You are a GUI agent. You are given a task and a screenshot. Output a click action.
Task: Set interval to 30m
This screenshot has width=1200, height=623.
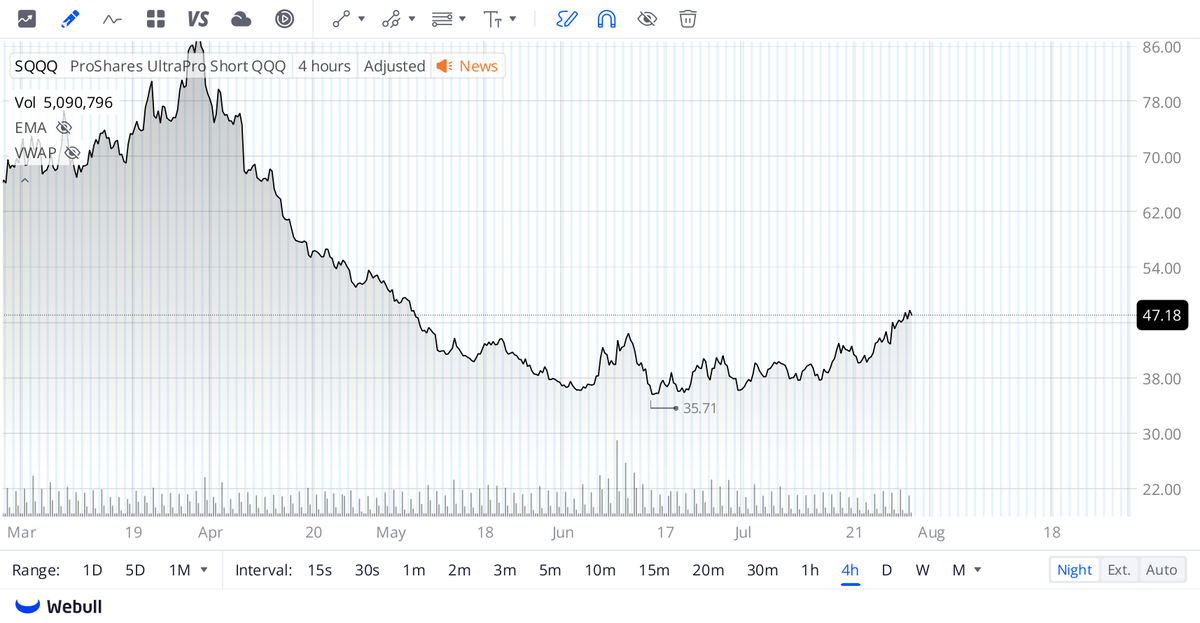(762, 570)
